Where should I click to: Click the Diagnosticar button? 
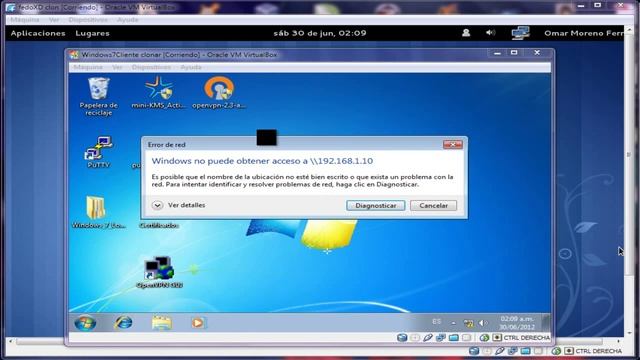(376, 205)
